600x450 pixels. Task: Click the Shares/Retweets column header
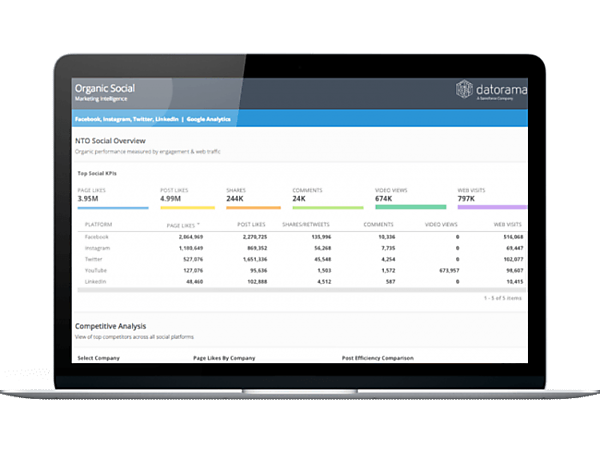coord(306,225)
